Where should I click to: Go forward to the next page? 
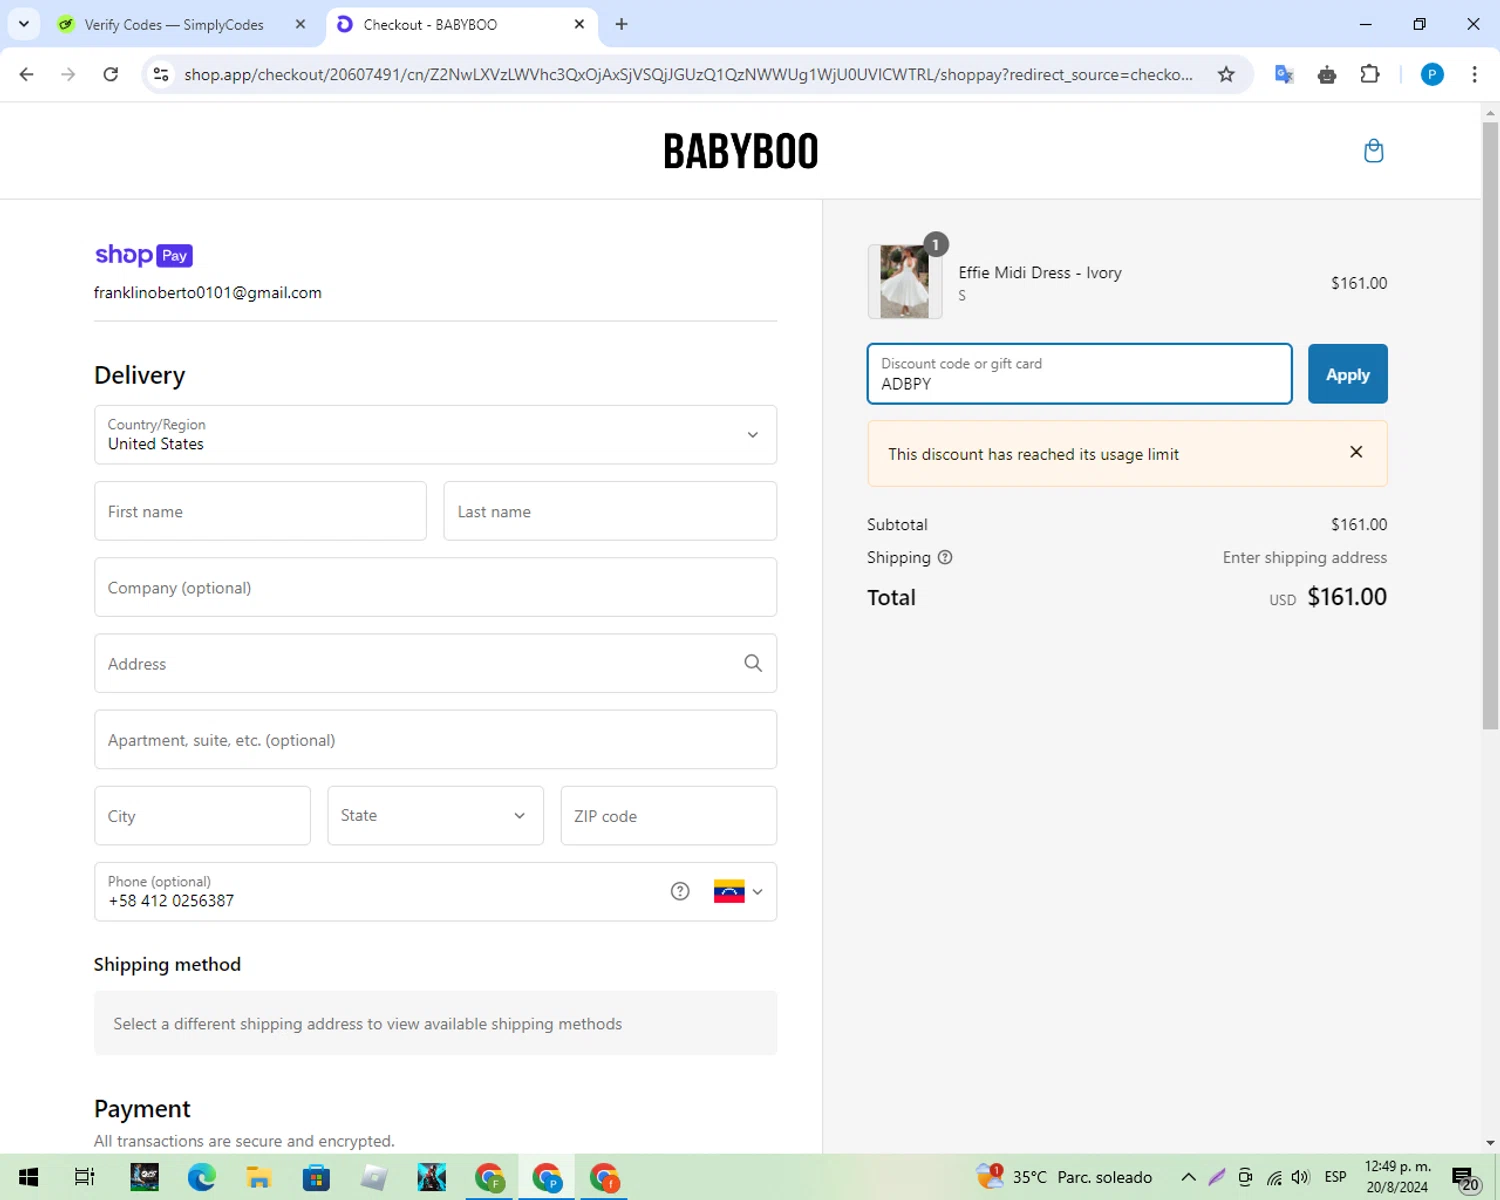coord(68,74)
